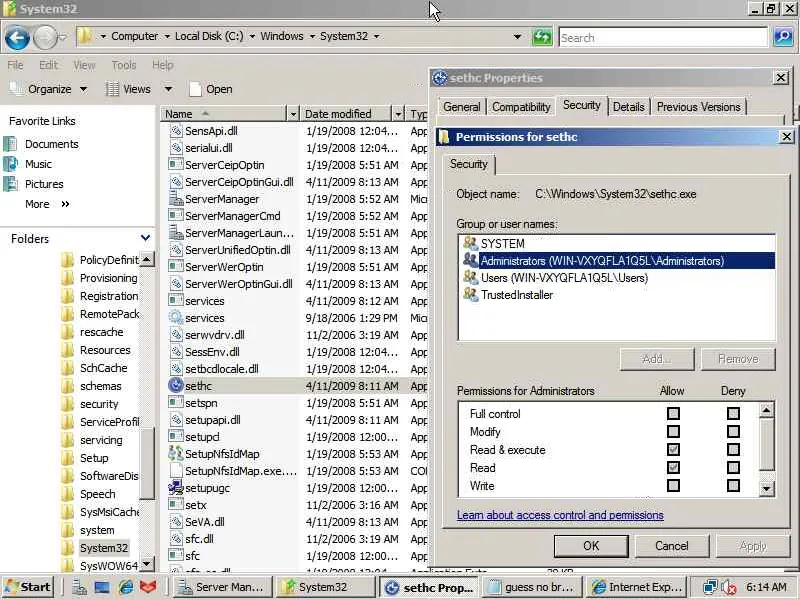
Task: Toggle Allow for Read
Action: click(x=673, y=467)
